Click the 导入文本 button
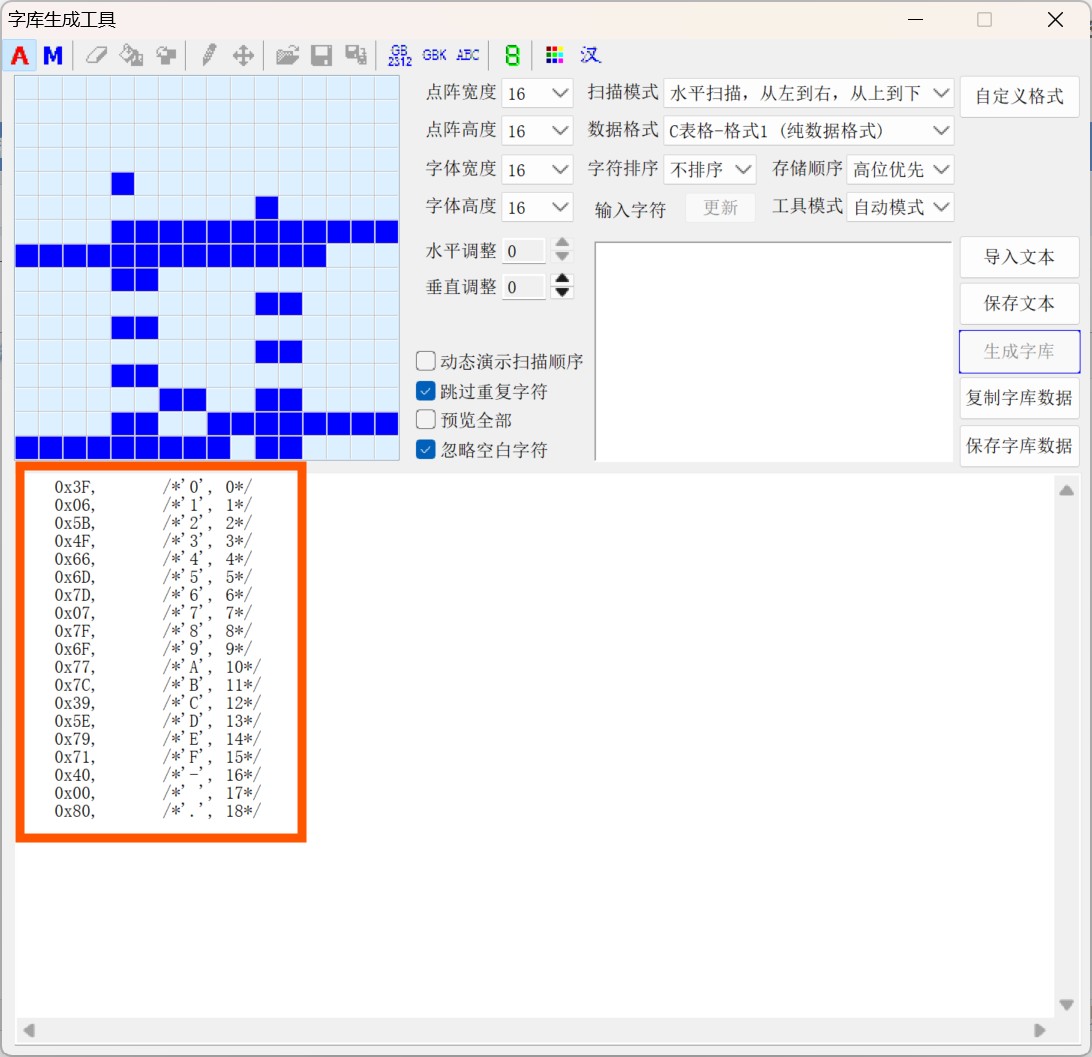Screen dimensions: 1092x1057 pyautogui.click(x=1019, y=257)
